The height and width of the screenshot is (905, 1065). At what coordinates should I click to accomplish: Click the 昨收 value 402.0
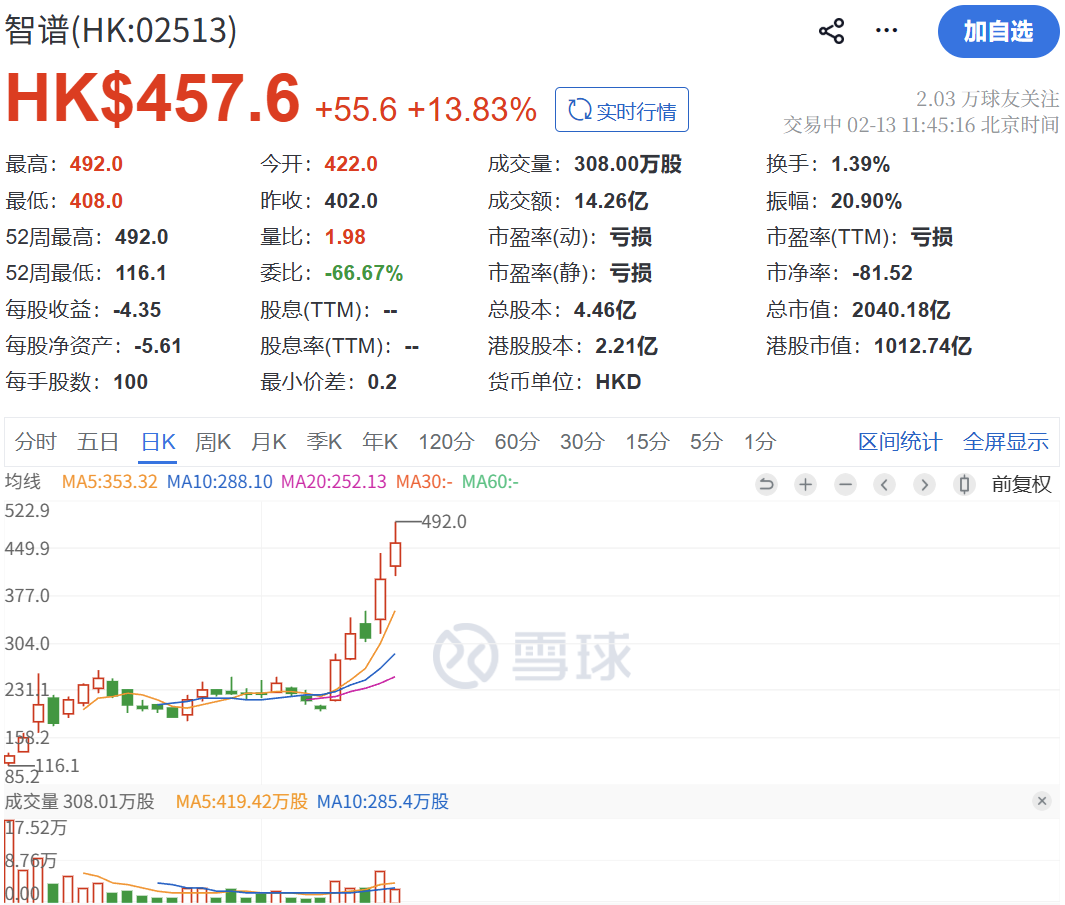tap(350, 201)
